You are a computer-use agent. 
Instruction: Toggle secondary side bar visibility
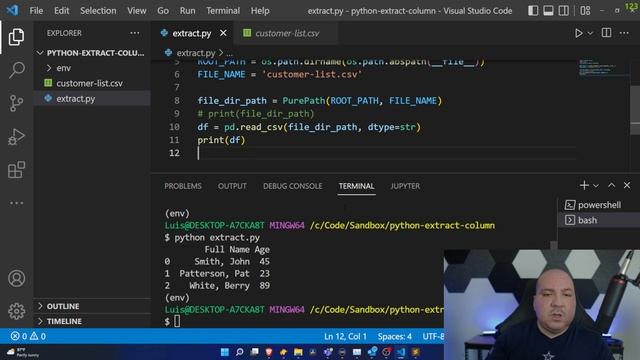click(x=564, y=11)
